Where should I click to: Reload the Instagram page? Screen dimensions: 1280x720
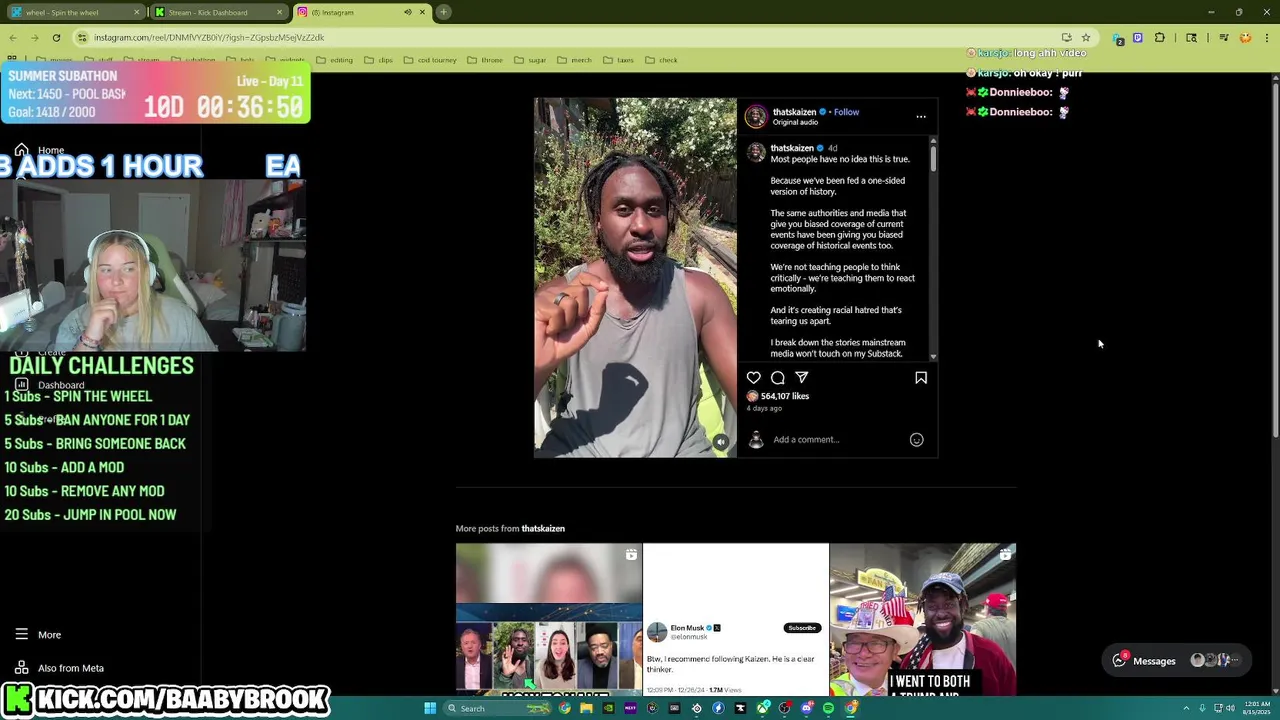[x=56, y=37]
